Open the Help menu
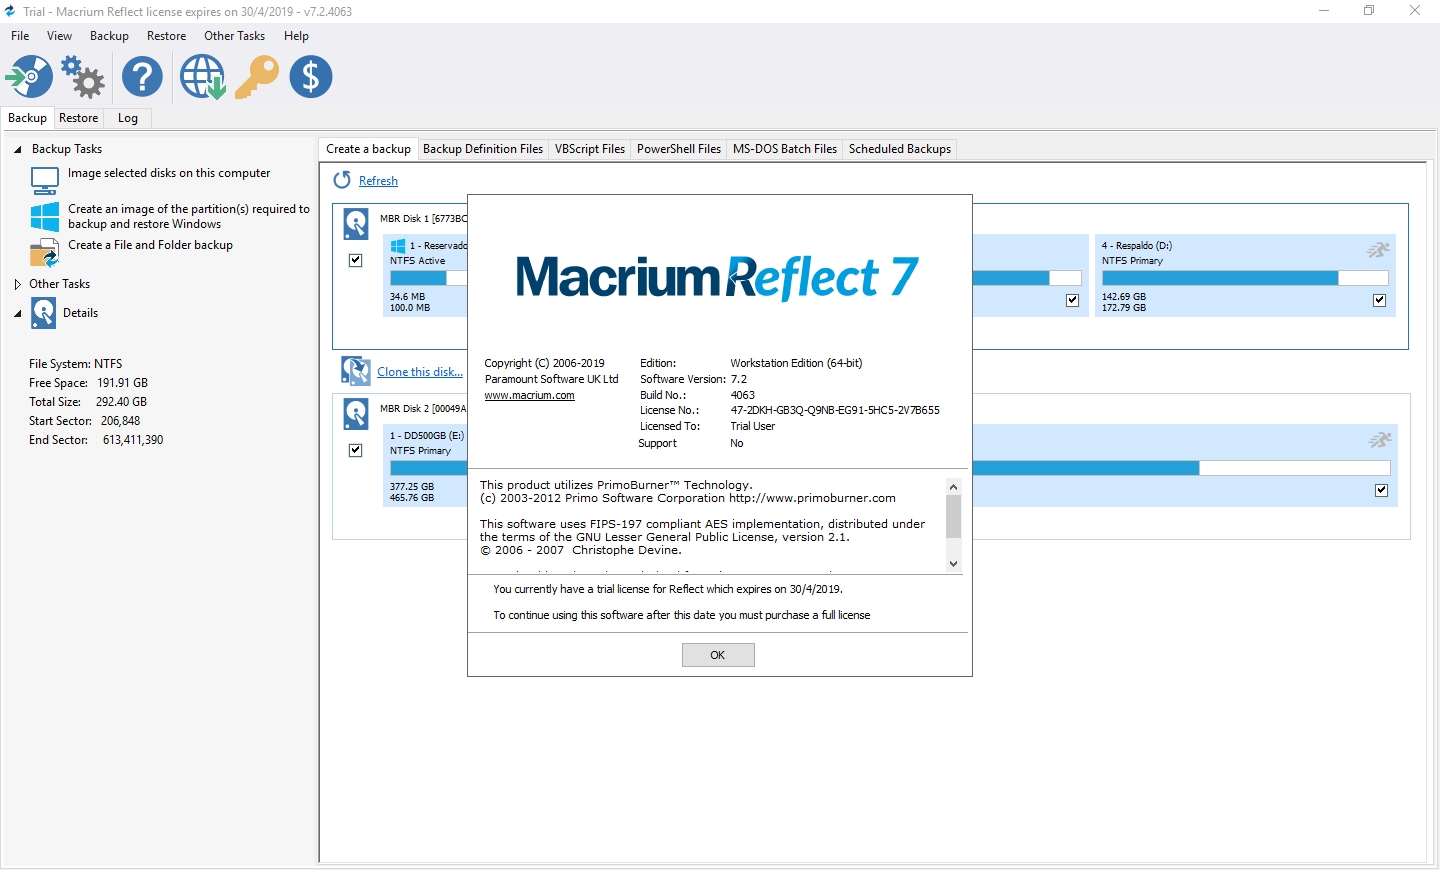 (296, 36)
